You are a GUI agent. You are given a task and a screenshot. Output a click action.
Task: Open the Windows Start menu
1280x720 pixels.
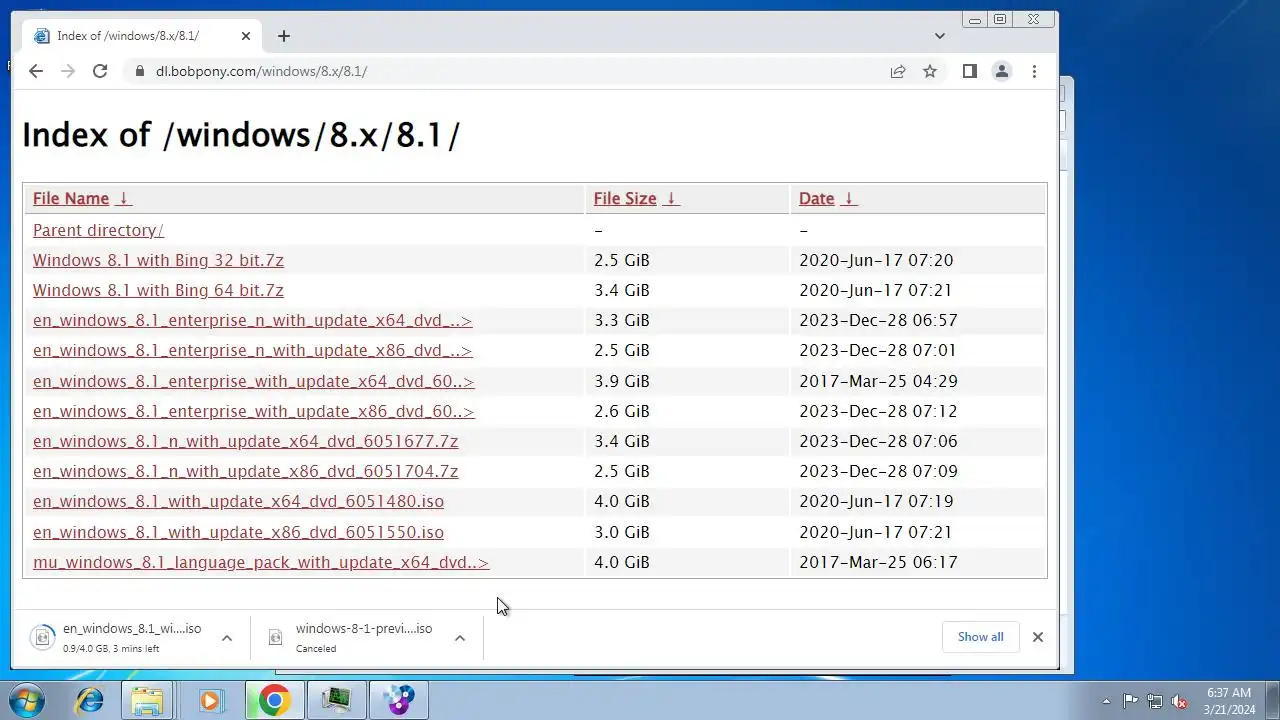click(27, 700)
